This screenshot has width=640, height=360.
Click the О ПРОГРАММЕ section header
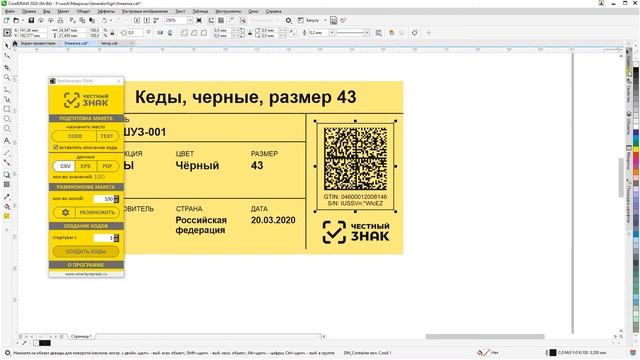(86, 265)
